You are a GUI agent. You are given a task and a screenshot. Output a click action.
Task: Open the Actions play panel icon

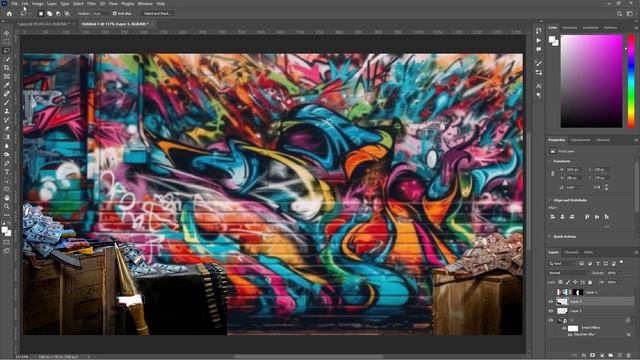click(x=539, y=40)
